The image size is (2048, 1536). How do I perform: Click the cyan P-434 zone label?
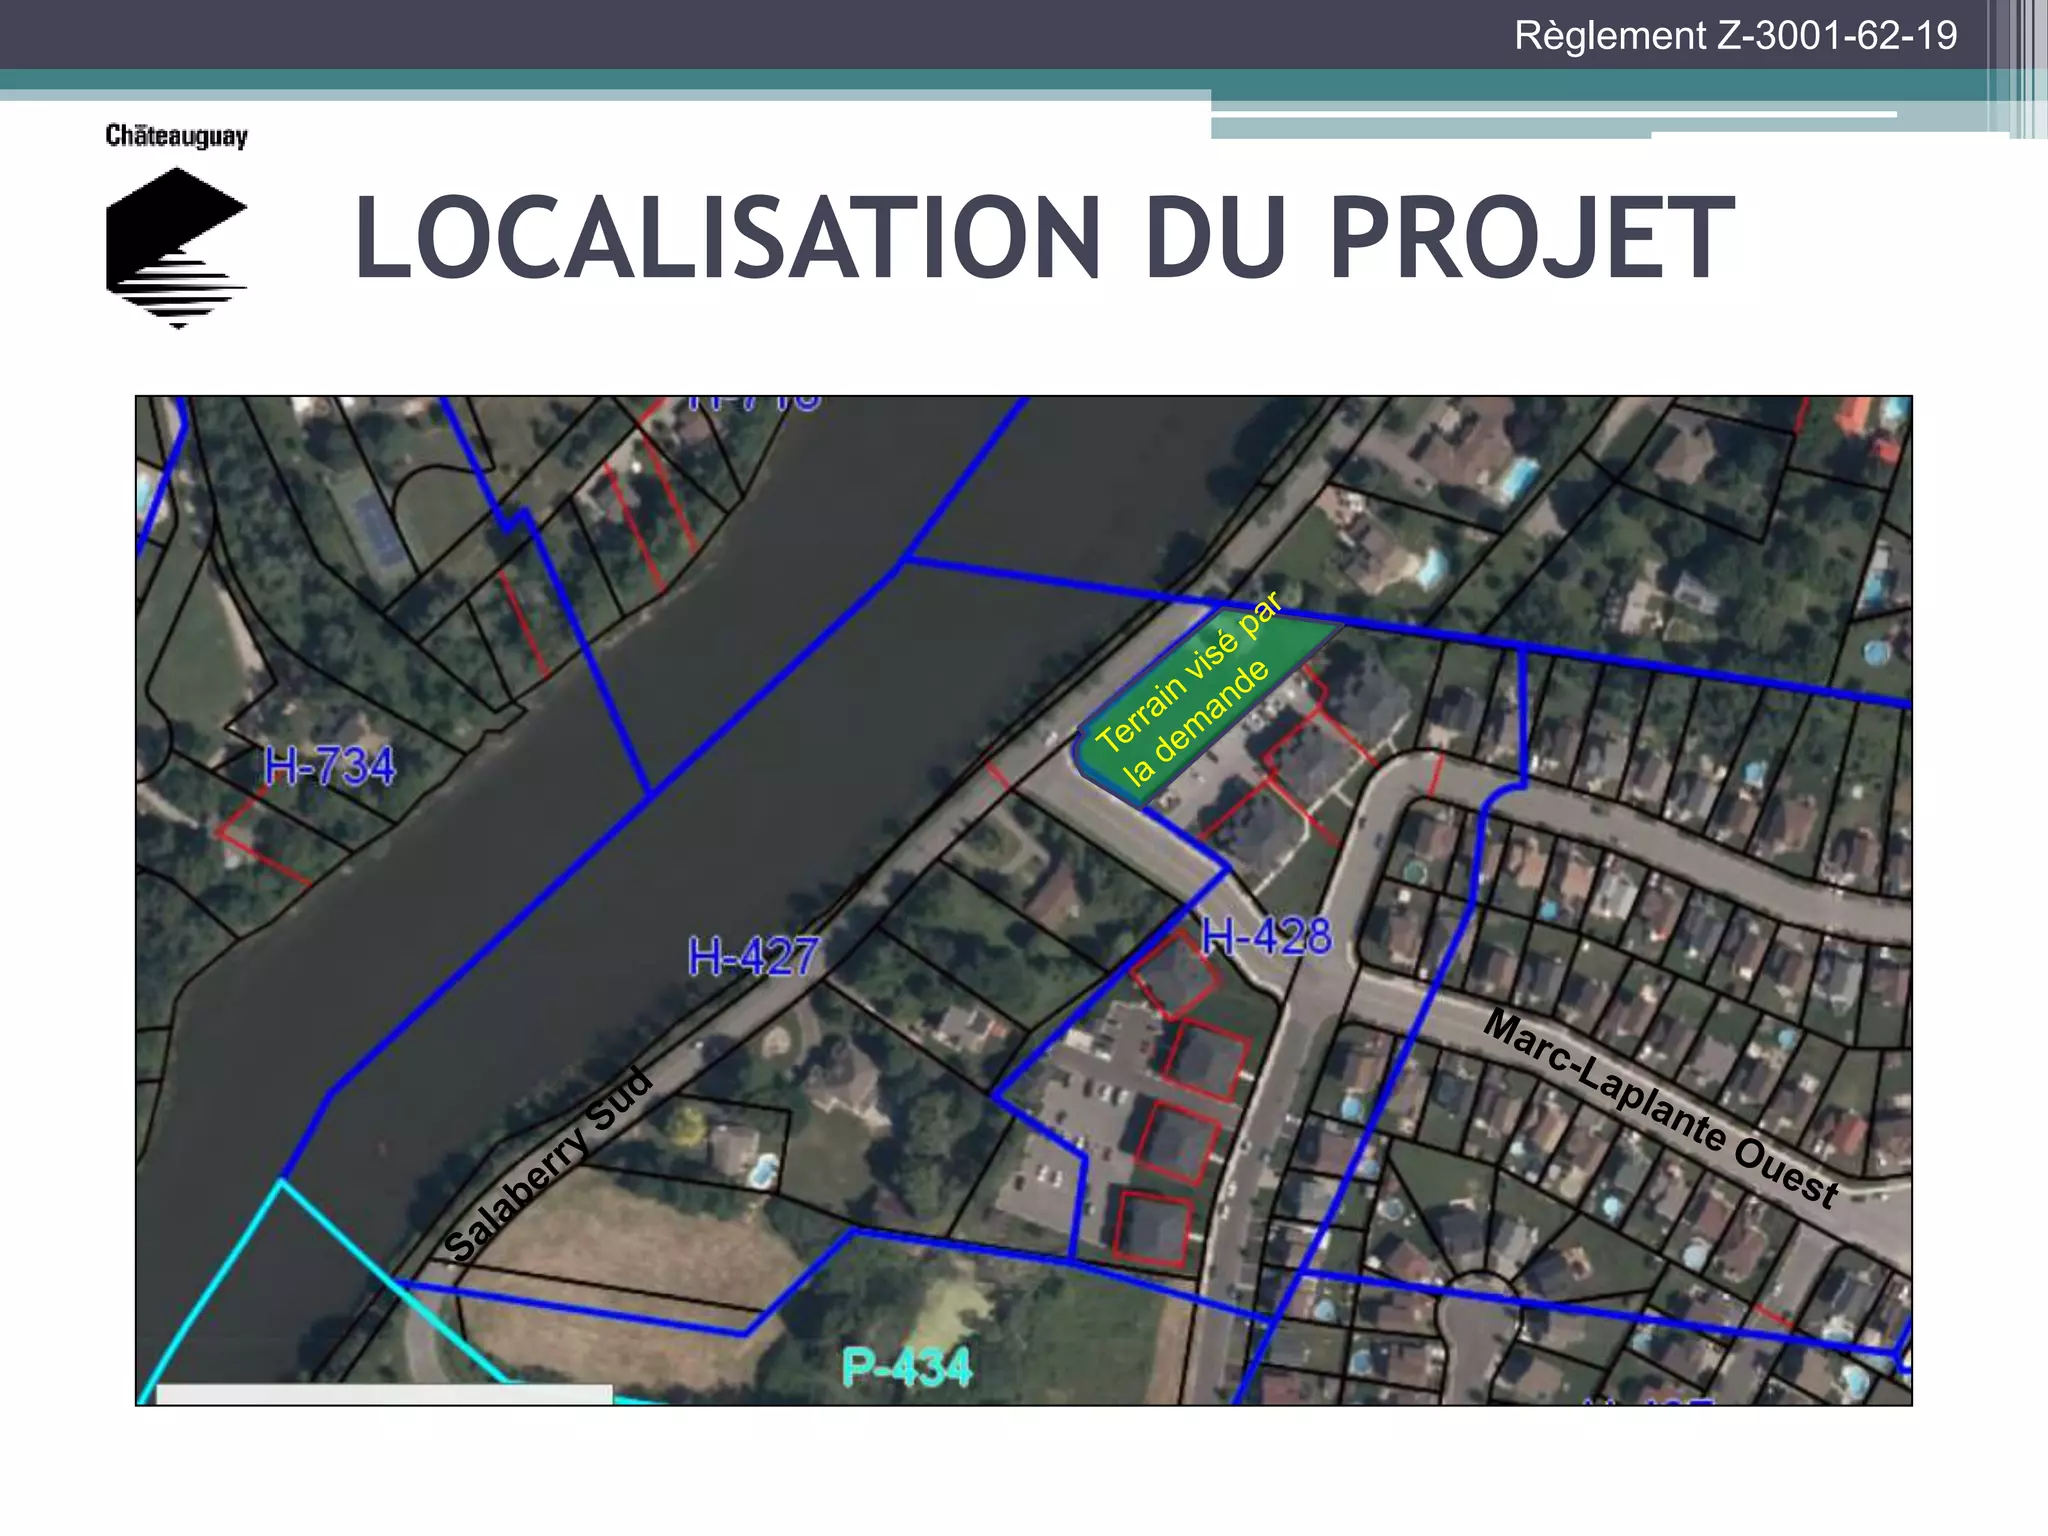(x=906, y=1367)
